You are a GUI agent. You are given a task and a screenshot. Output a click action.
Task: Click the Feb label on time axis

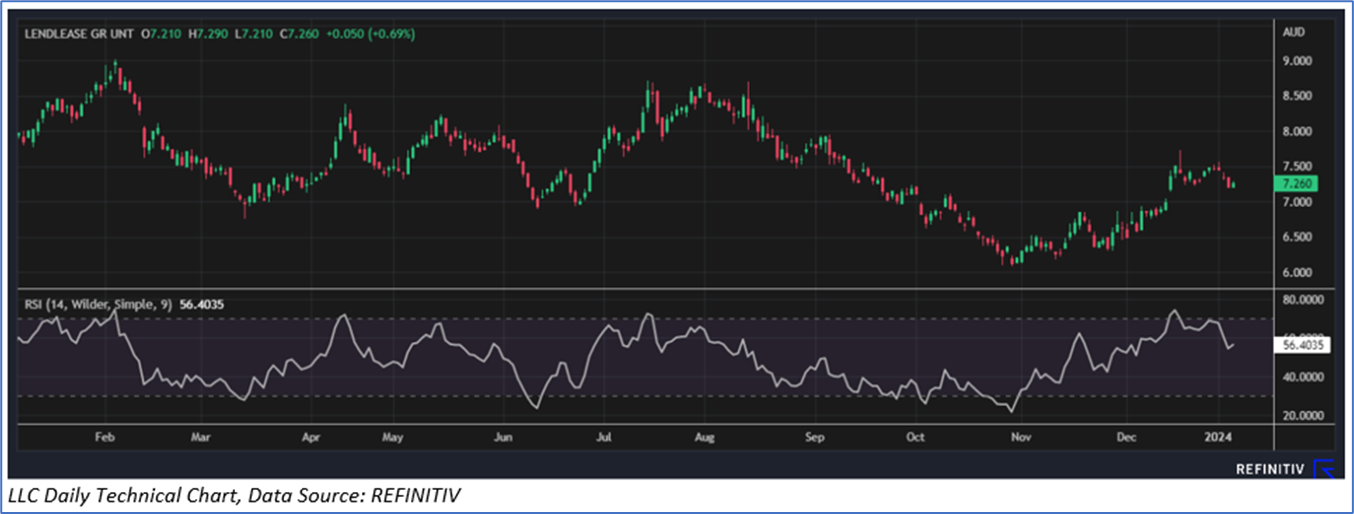pyautogui.click(x=104, y=438)
